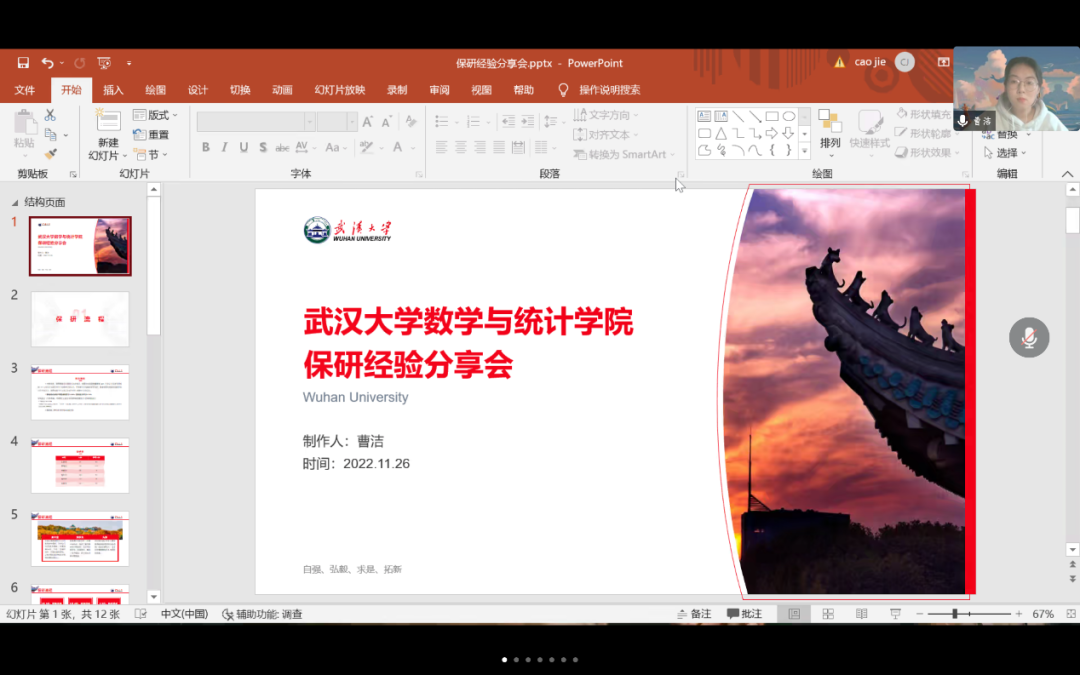Image resolution: width=1080 pixels, height=675 pixels.
Task: Click the Save icon in quick access toolbar
Action: (x=23, y=63)
